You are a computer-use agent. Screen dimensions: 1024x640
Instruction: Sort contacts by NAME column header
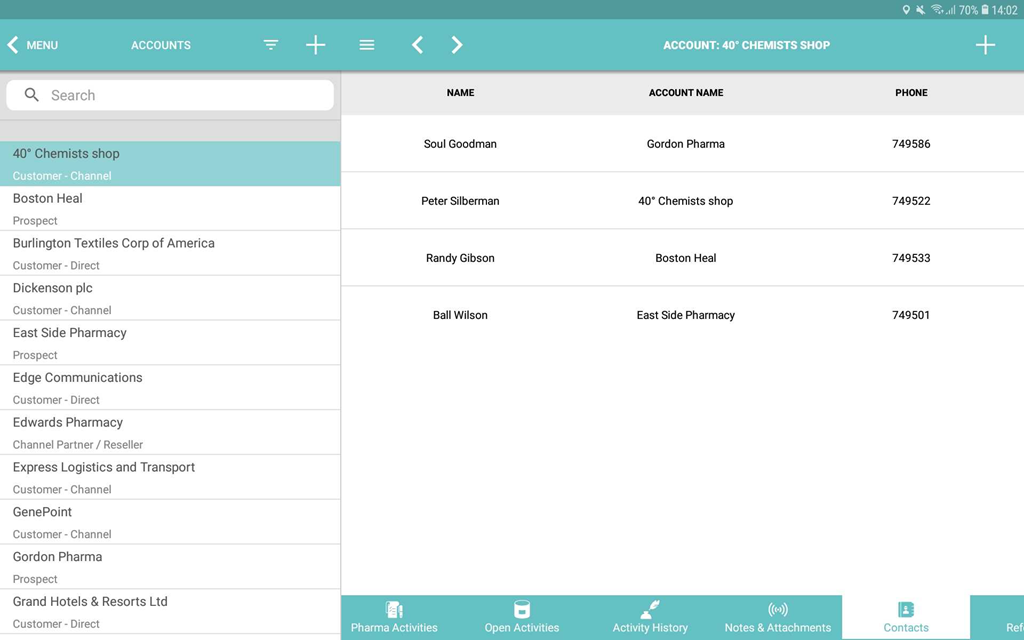[460, 93]
